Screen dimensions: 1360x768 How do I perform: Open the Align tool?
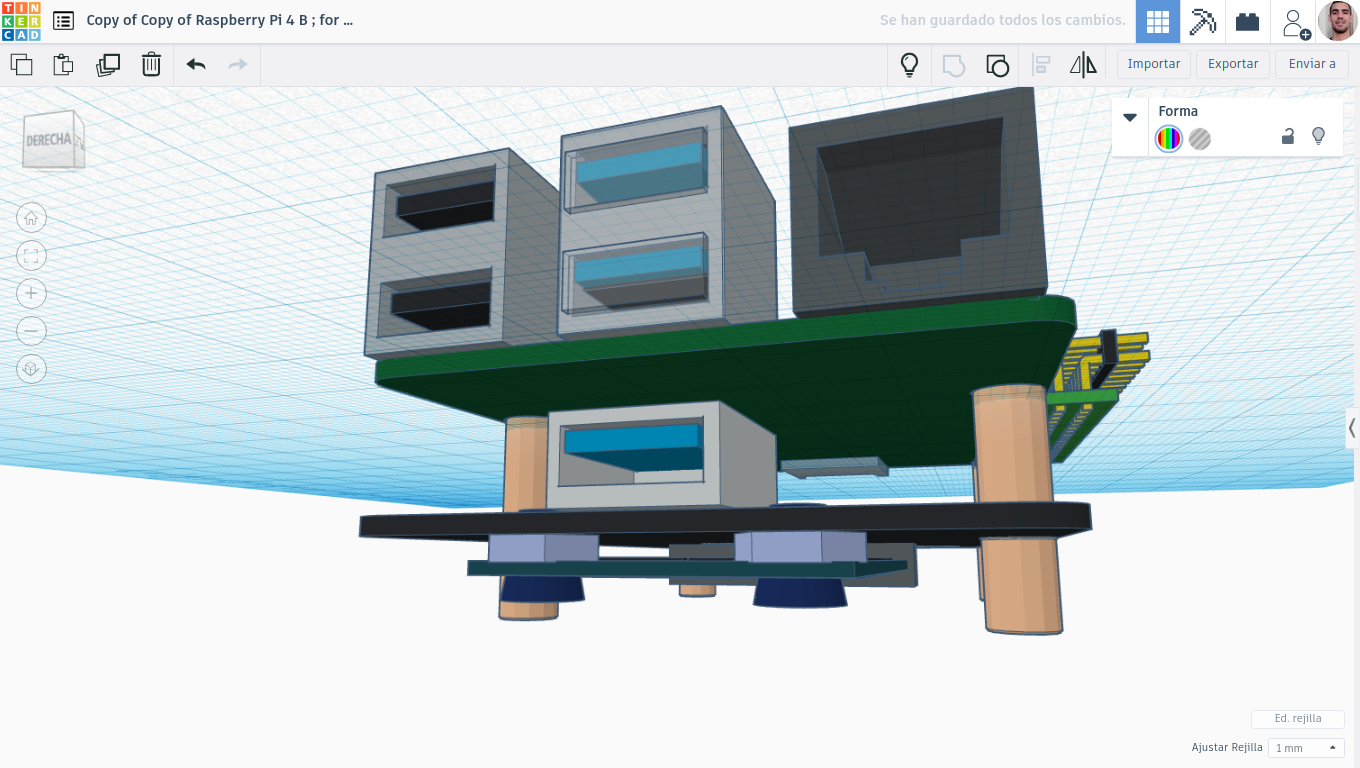click(1041, 65)
